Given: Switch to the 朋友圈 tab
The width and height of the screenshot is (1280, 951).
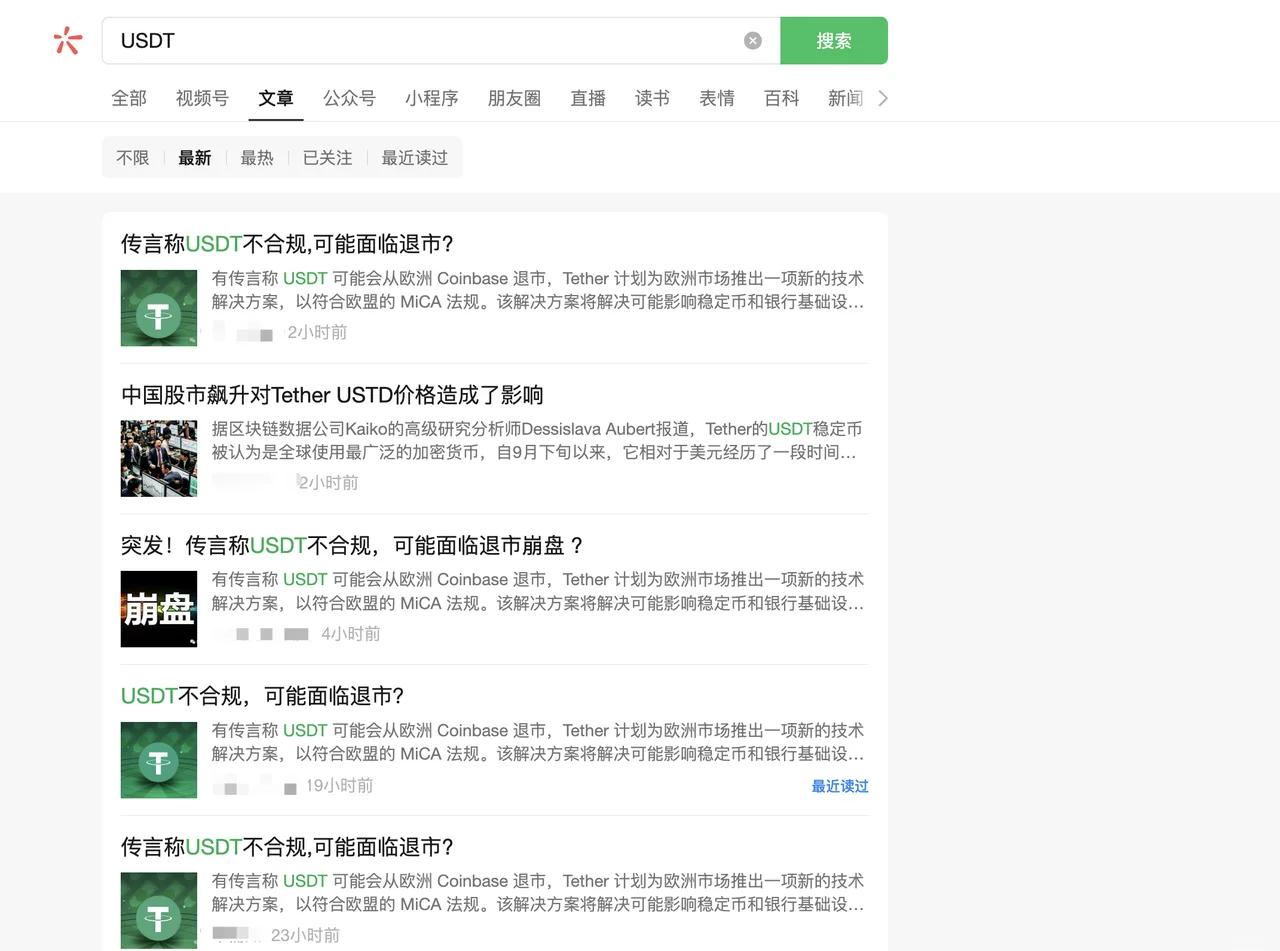Looking at the screenshot, I should [x=514, y=98].
